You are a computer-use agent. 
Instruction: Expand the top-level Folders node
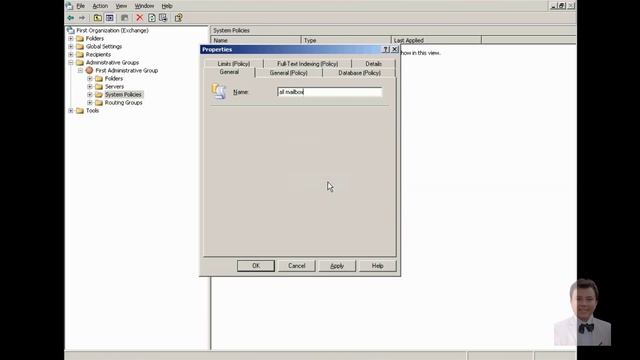[x=71, y=38]
